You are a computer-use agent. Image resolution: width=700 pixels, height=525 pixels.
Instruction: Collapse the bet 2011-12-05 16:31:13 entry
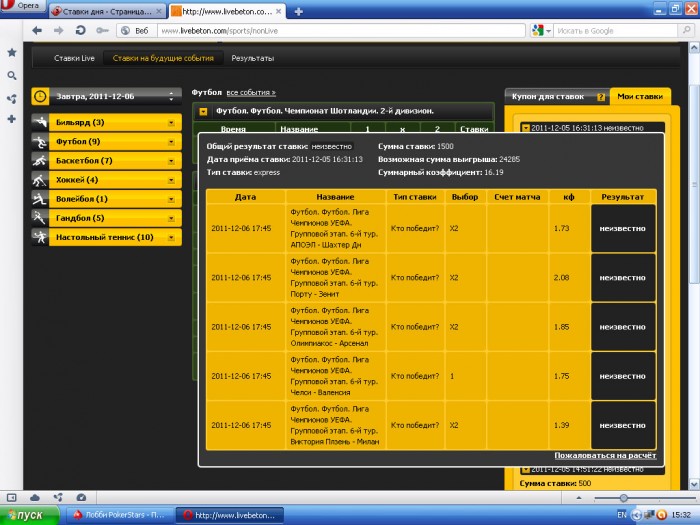coord(526,128)
